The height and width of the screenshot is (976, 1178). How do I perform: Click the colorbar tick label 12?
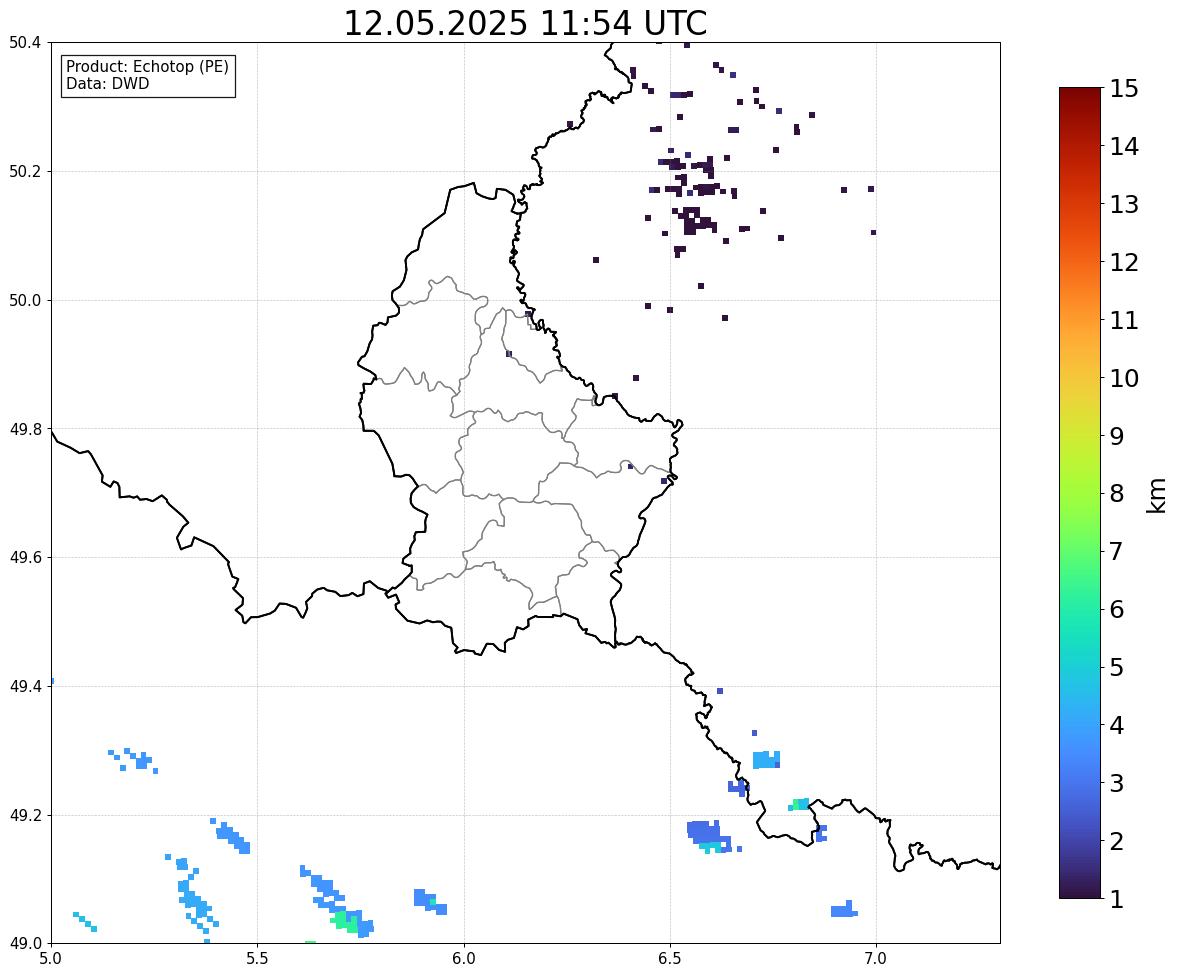coord(1124,262)
